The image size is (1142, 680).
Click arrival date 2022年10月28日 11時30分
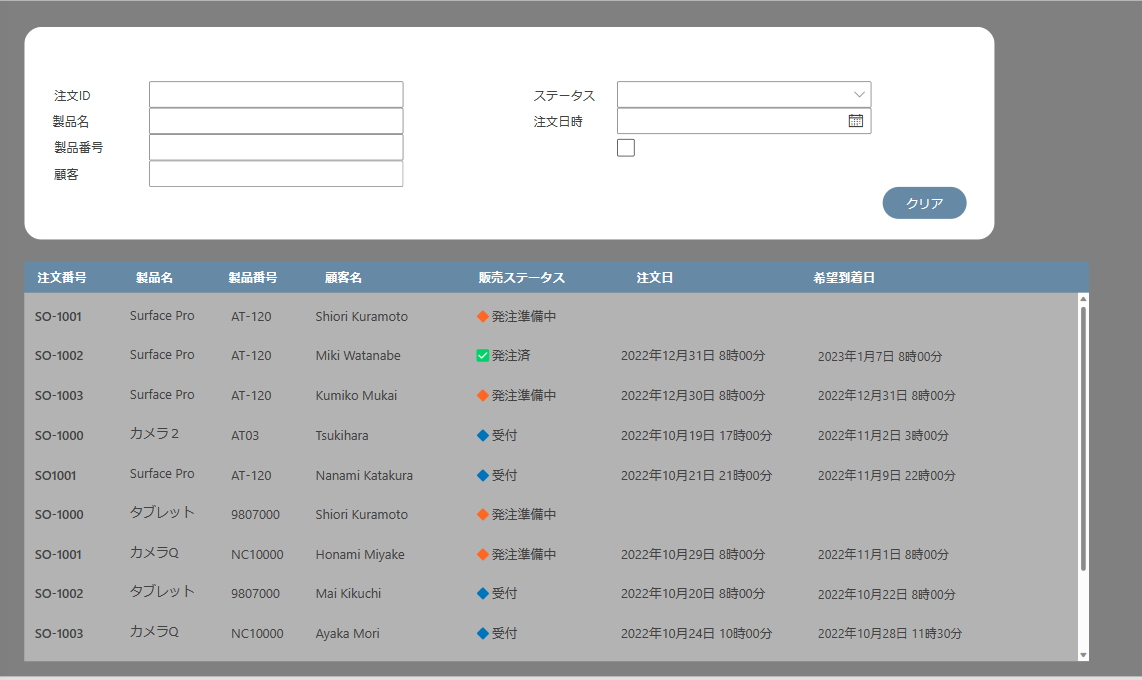(x=889, y=633)
